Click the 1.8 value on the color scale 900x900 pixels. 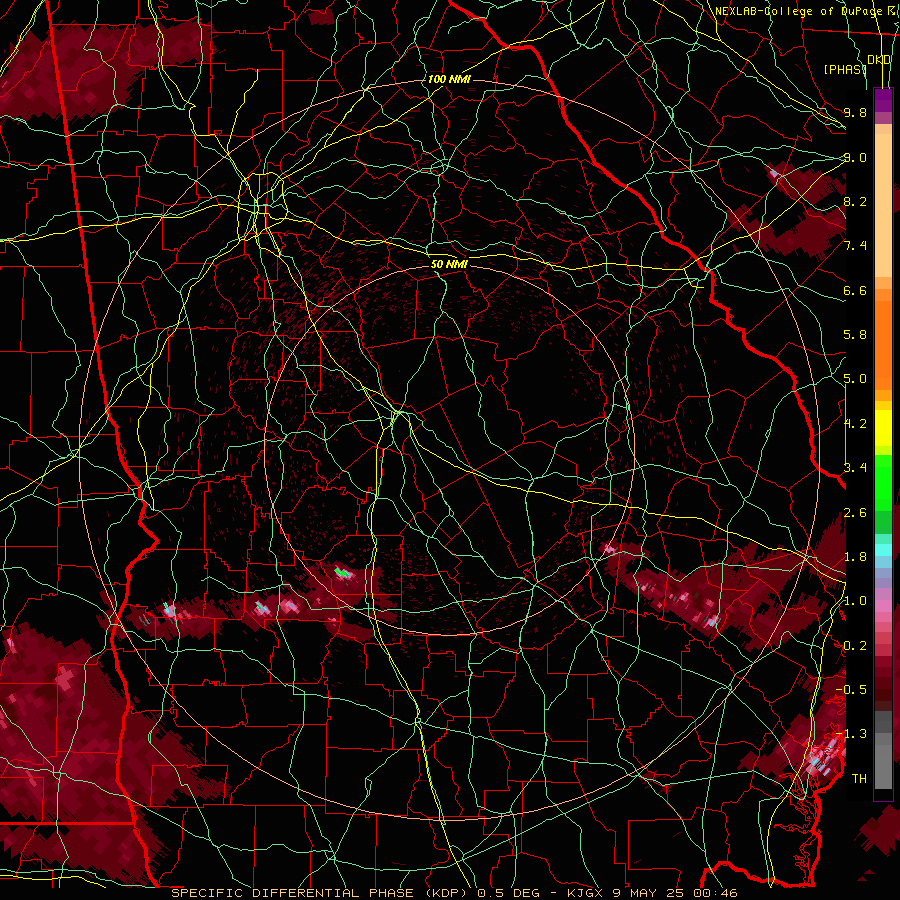tap(855, 557)
